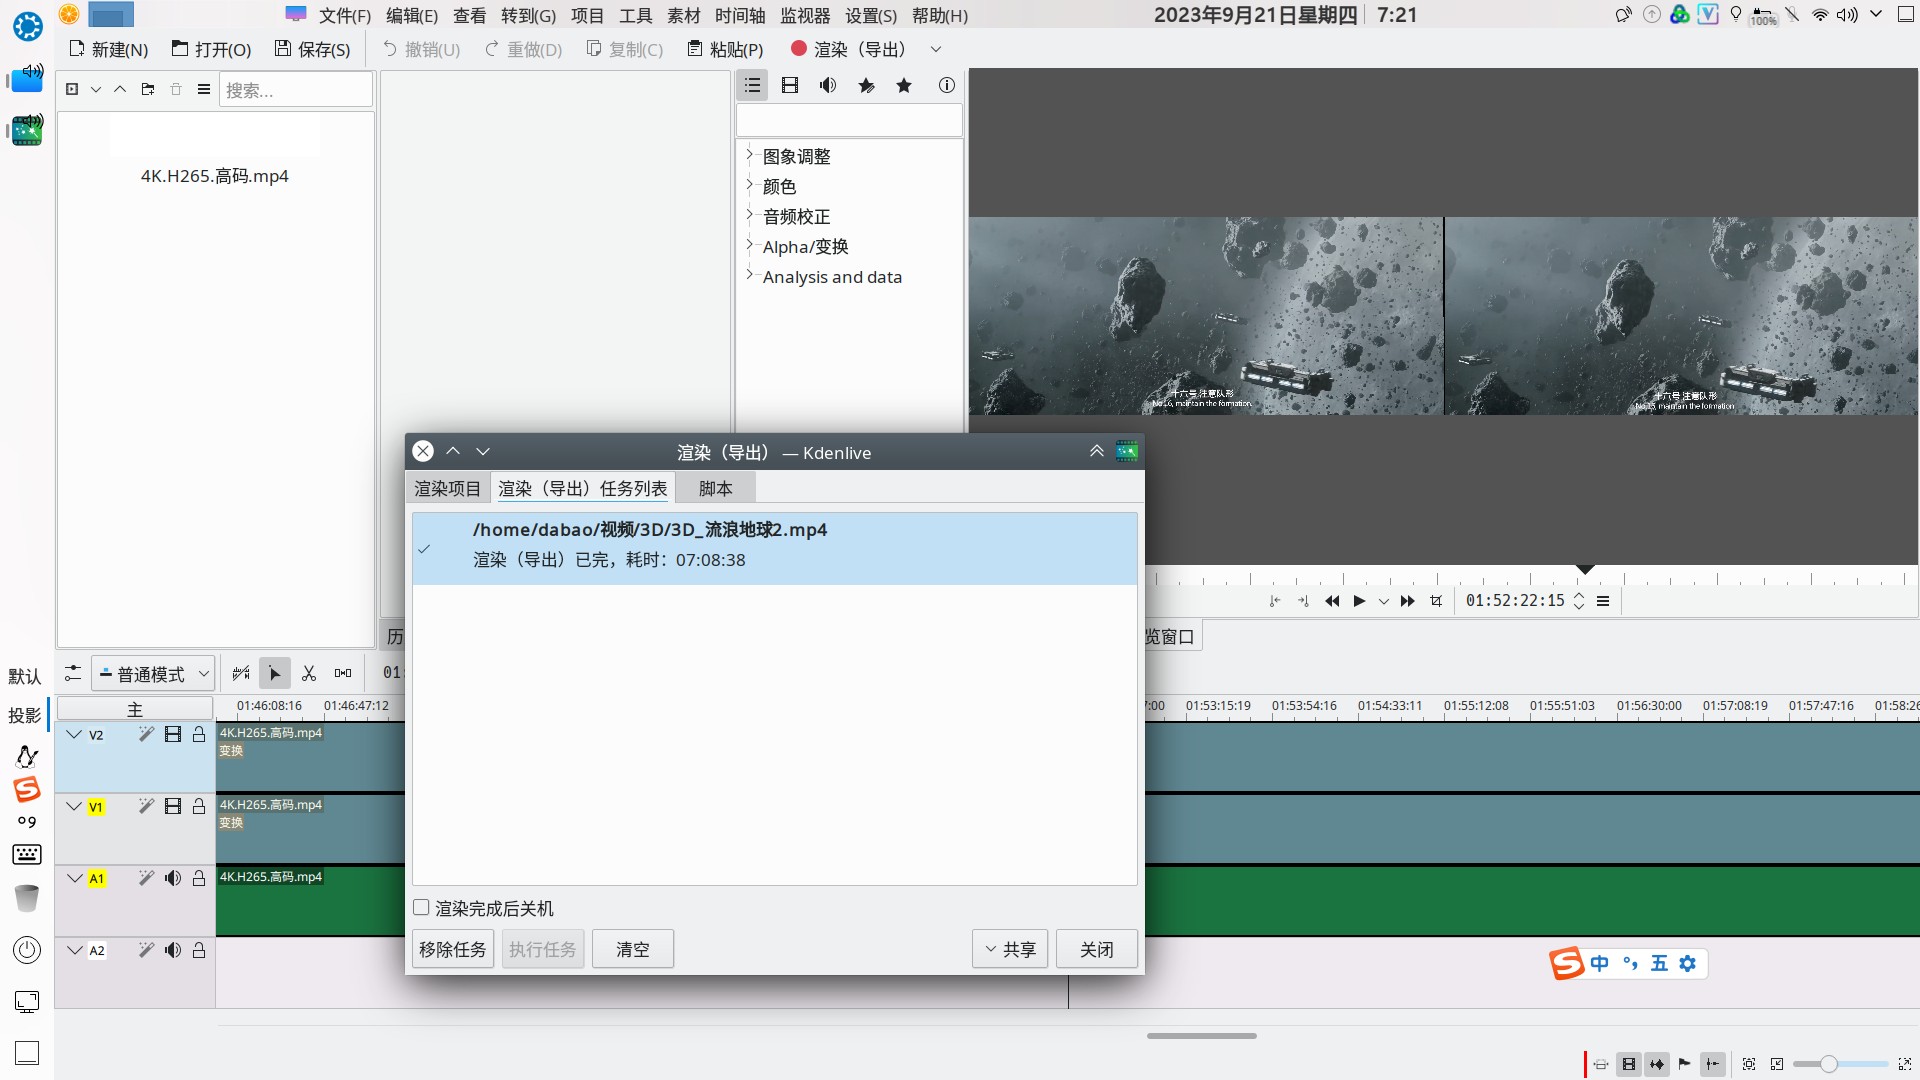The image size is (1920, 1080).
Task: Toggle video thumbnails display in status bar
Action: click(1629, 1064)
